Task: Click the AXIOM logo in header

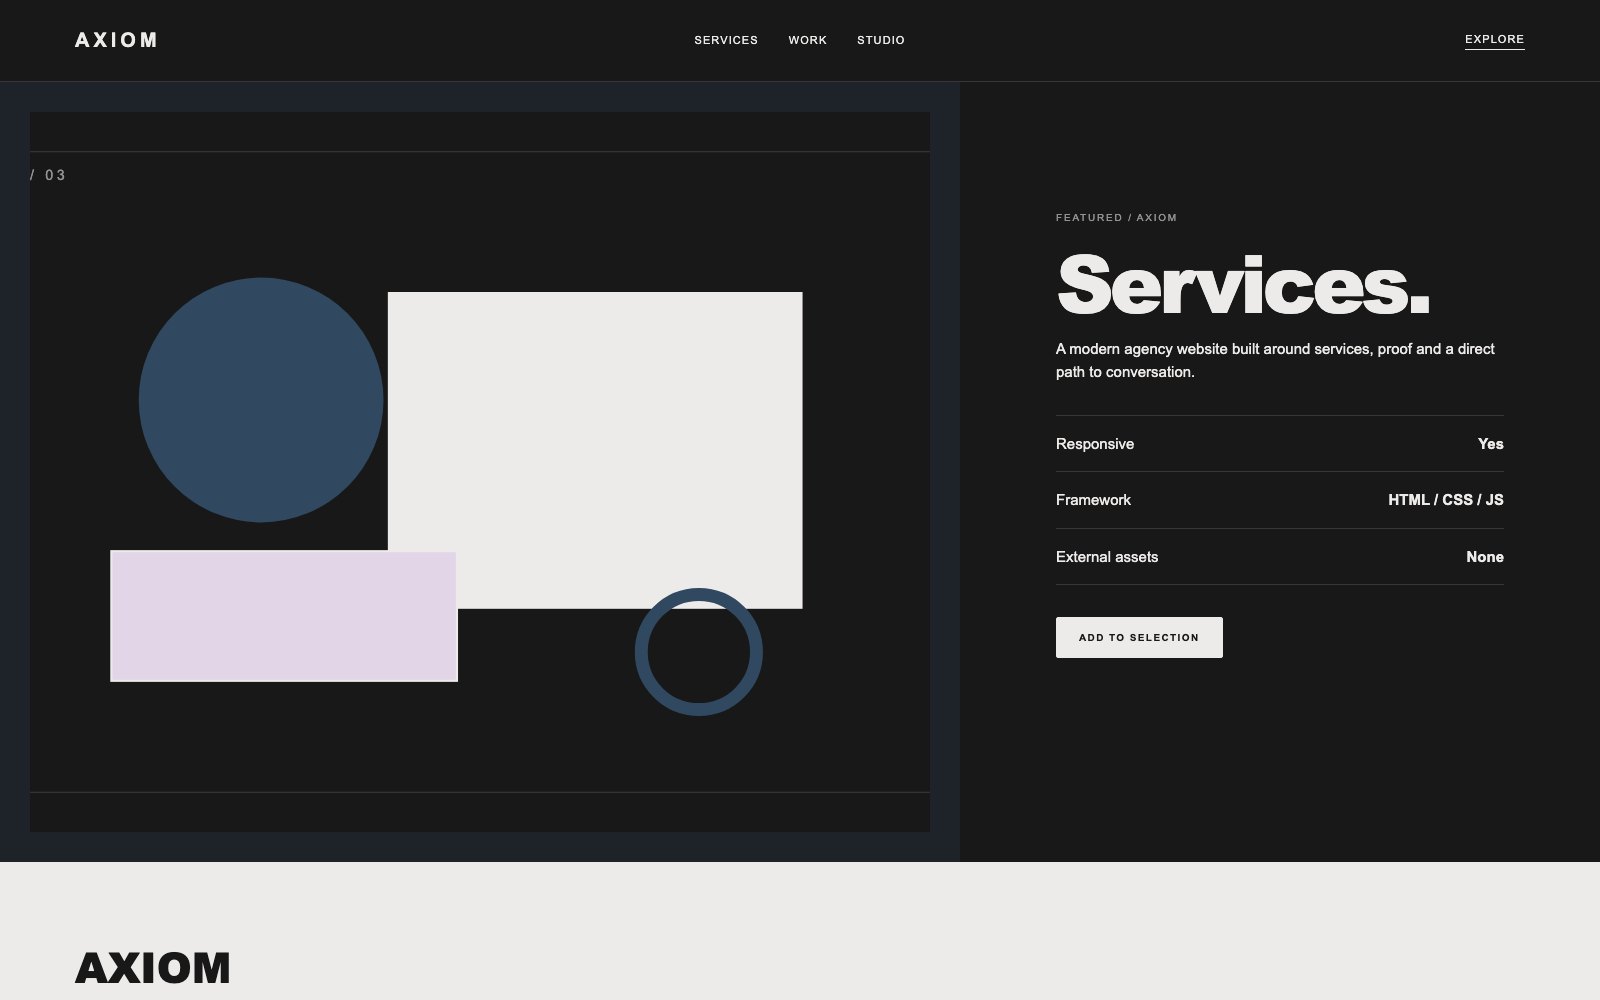Action: tap(116, 40)
